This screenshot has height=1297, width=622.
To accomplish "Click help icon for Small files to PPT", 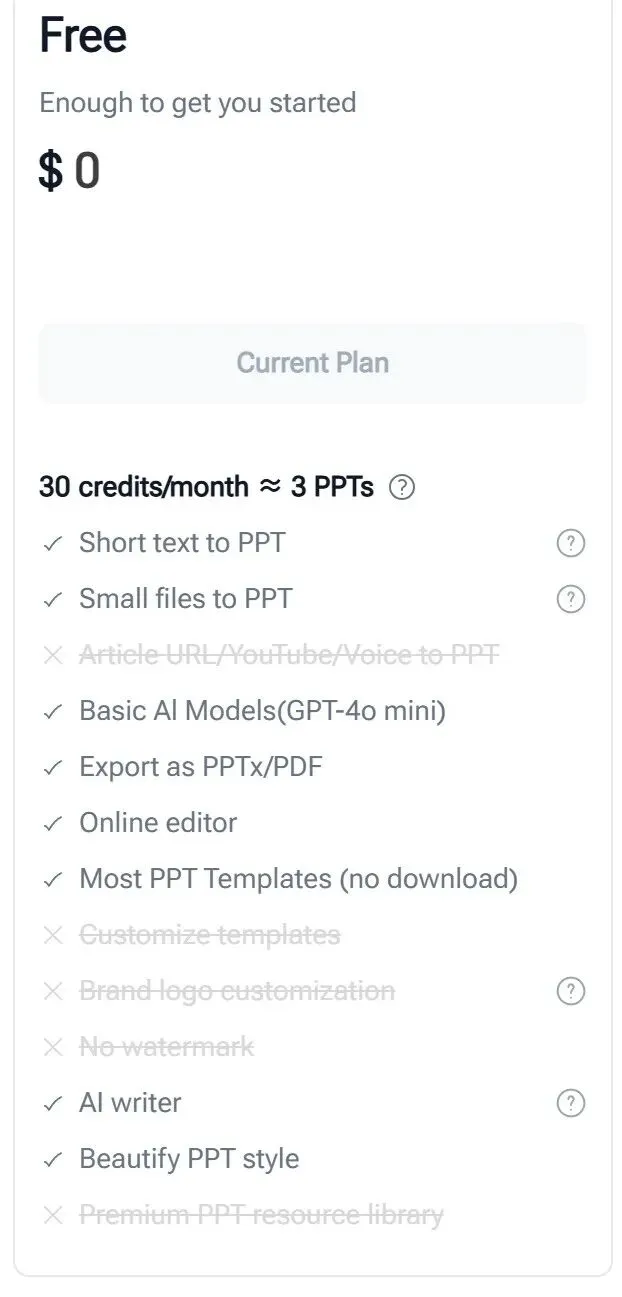I will point(570,600).
